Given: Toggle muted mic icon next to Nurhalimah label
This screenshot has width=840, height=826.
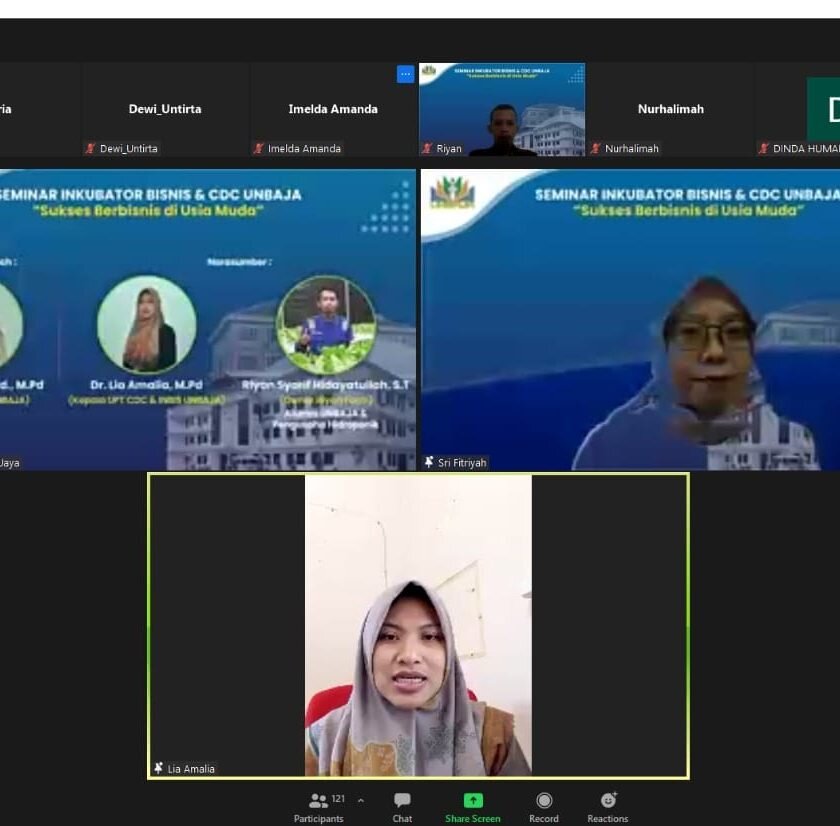Looking at the screenshot, I should coord(596,149).
